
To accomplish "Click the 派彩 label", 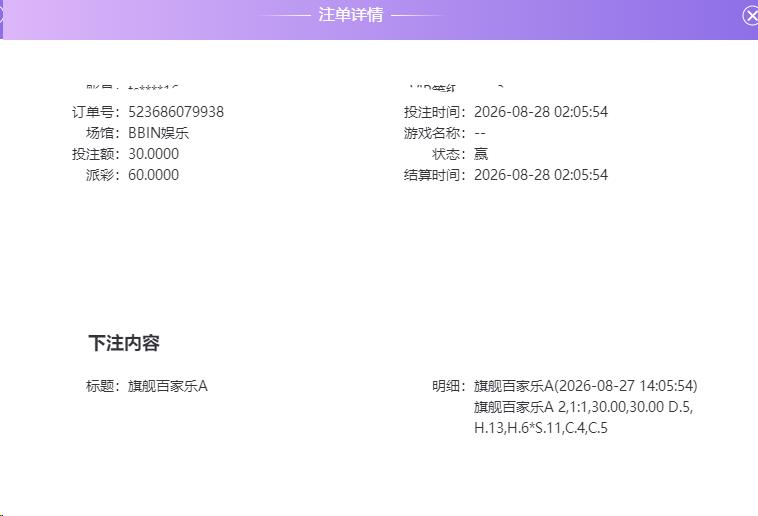I will 103,175.
